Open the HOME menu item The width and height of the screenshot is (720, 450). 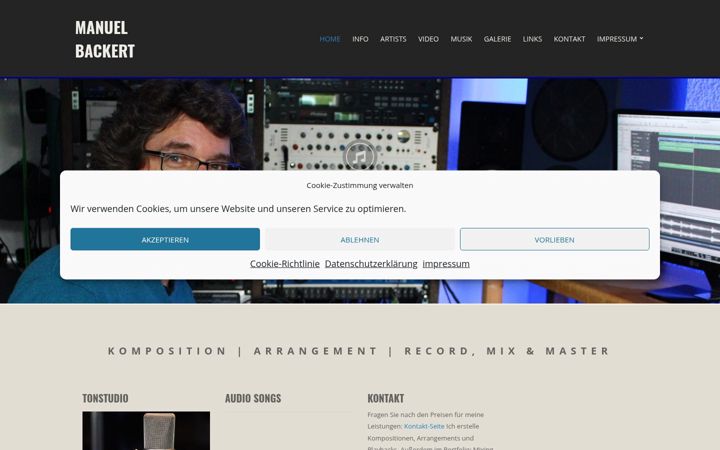point(330,39)
